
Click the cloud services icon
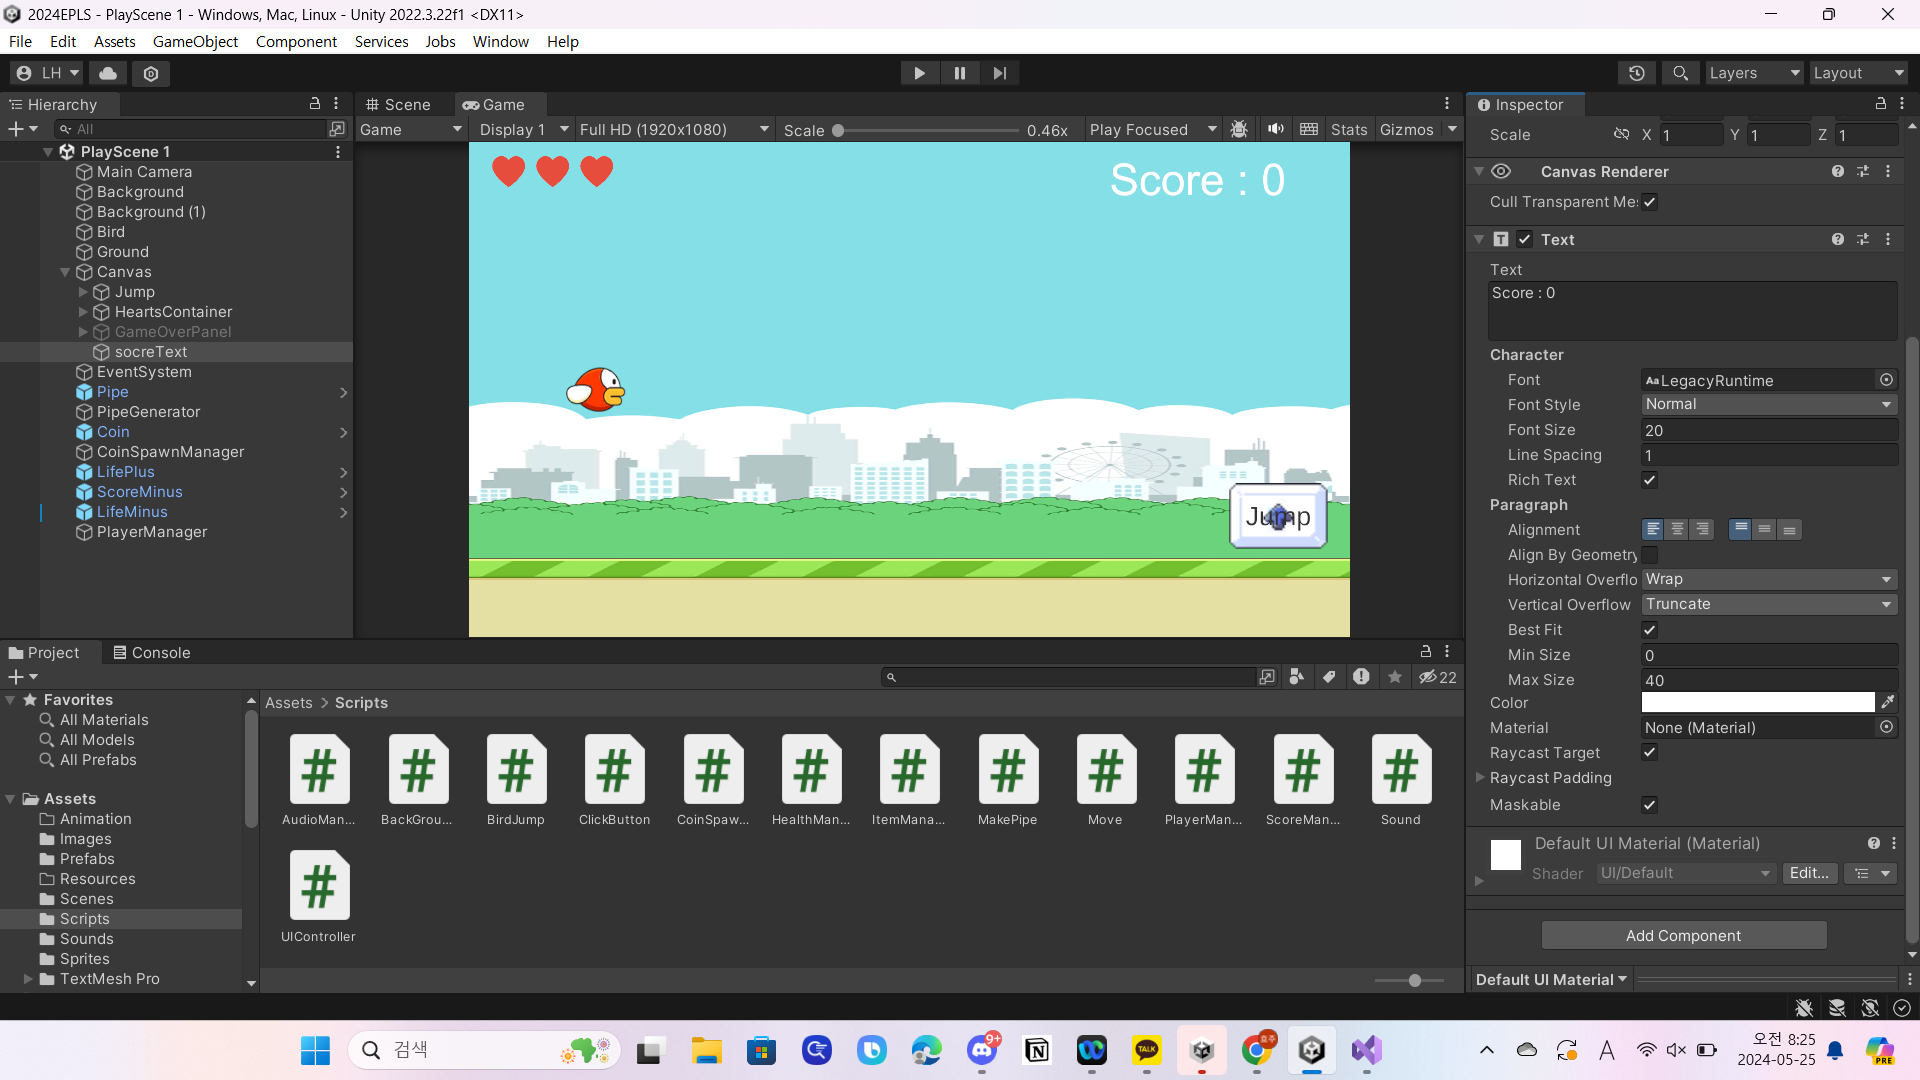coord(108,73)
